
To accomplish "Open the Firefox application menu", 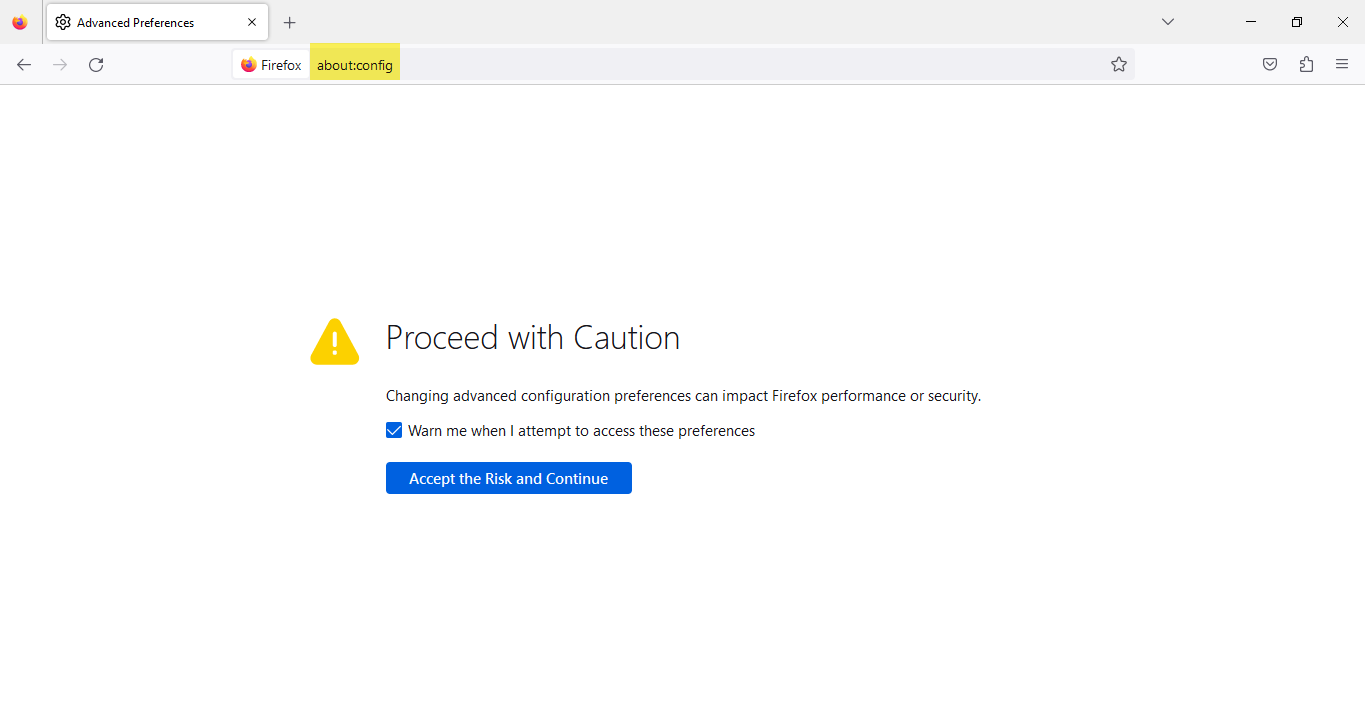I will click(1342, 65).
